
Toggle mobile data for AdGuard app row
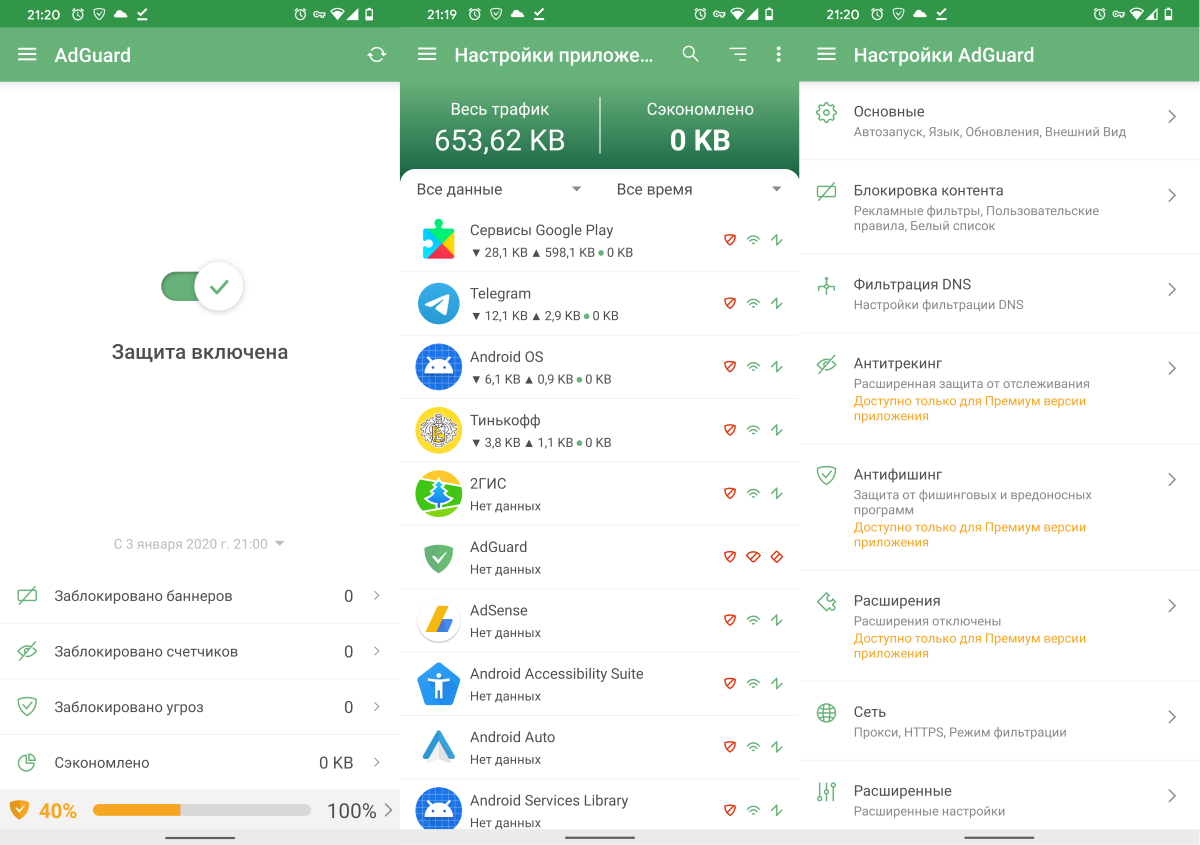pos(777,557)
